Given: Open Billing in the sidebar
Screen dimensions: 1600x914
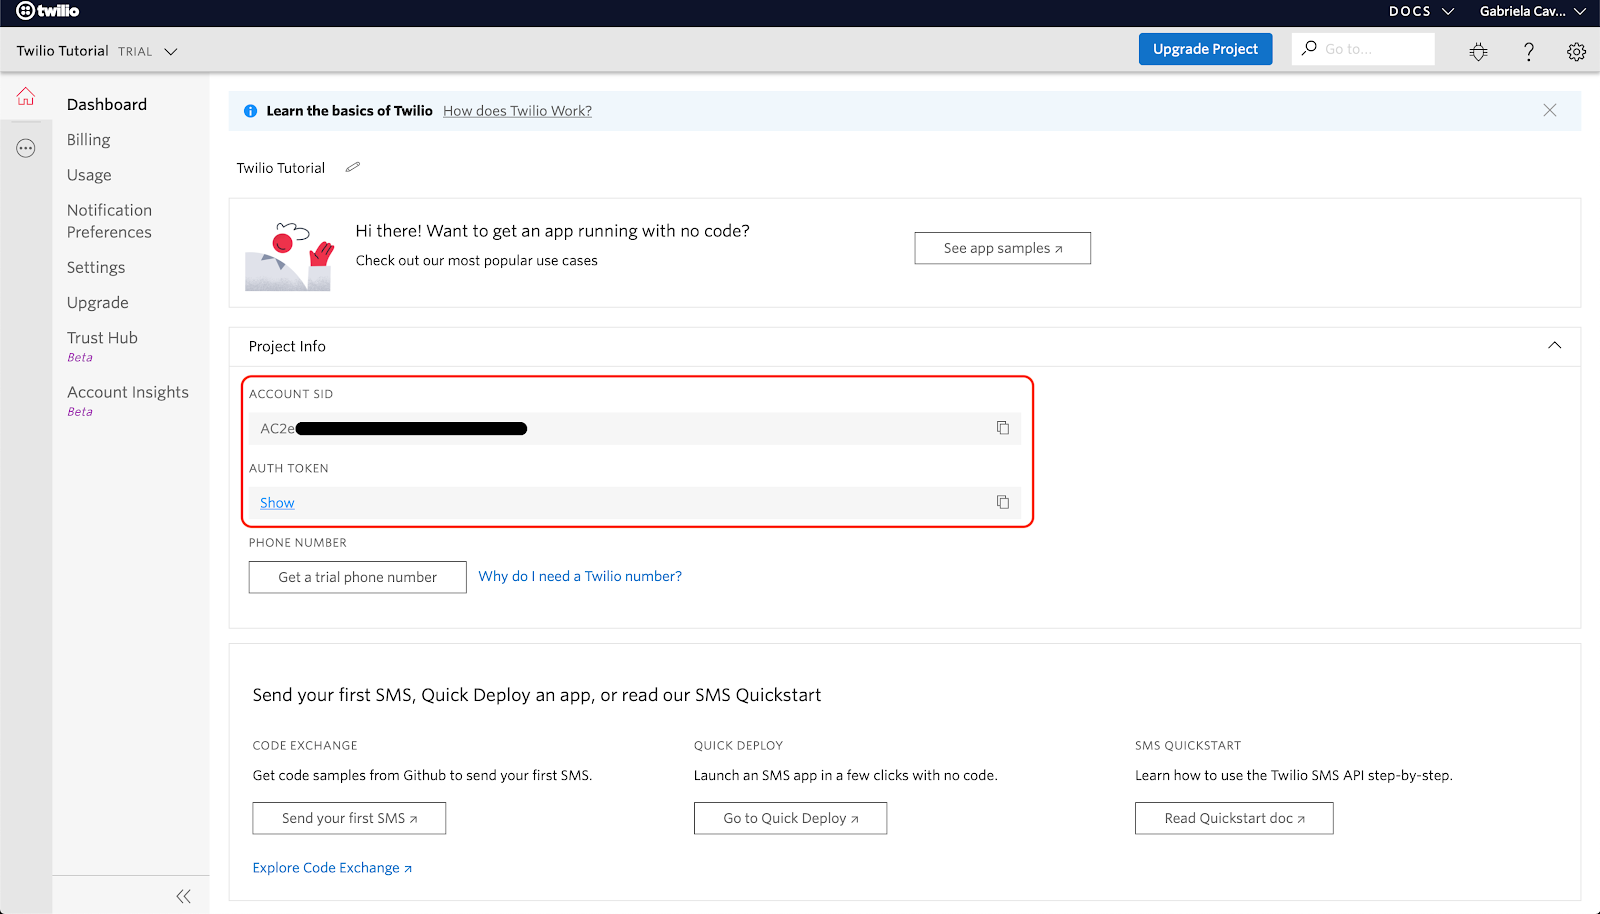Looking at the screenshot, I should coord(89,140).
